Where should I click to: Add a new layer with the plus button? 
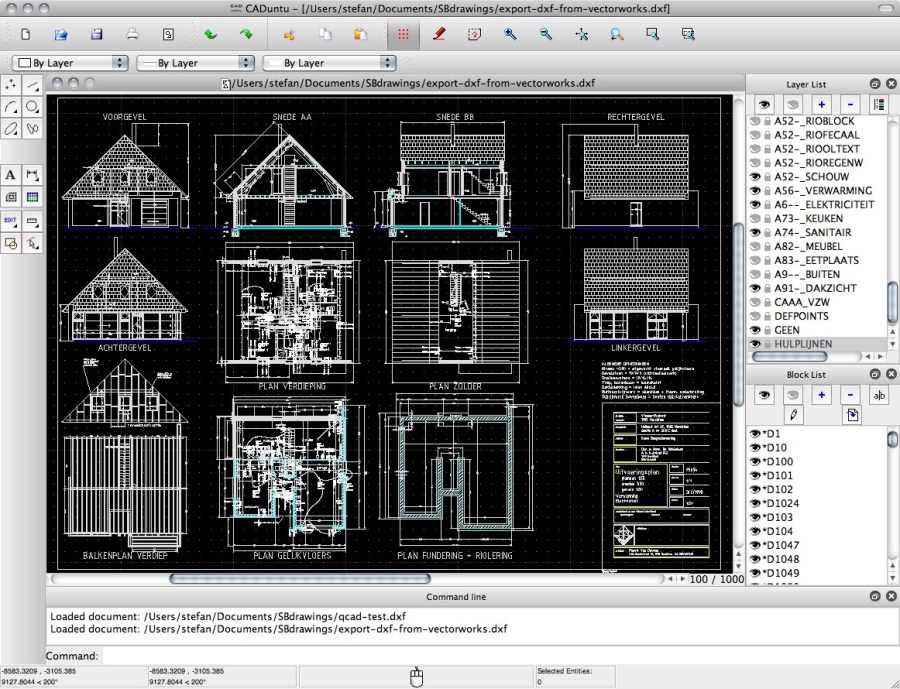(822, 104)
